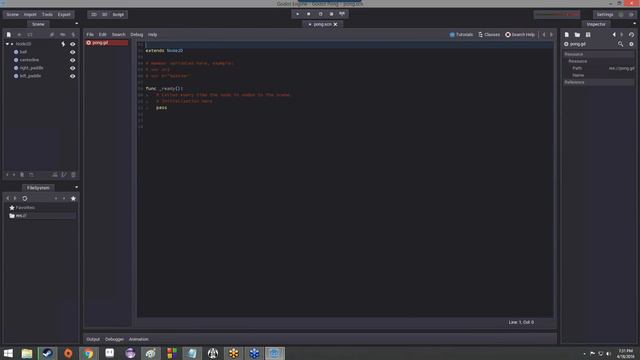Go to next script help page
This screenshot has height=360, width=640.
click(551, 35)
